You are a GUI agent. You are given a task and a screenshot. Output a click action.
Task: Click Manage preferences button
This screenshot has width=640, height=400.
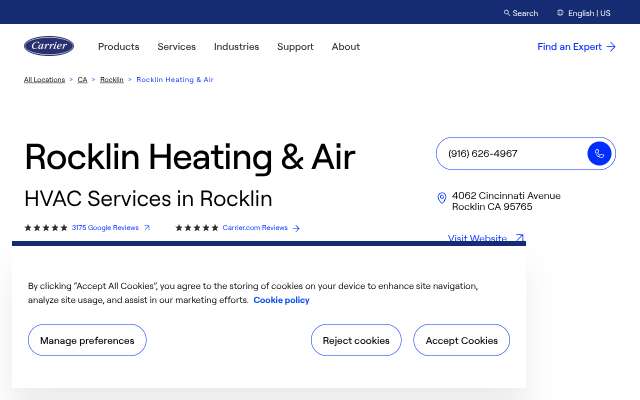click(x=87, y=340)
